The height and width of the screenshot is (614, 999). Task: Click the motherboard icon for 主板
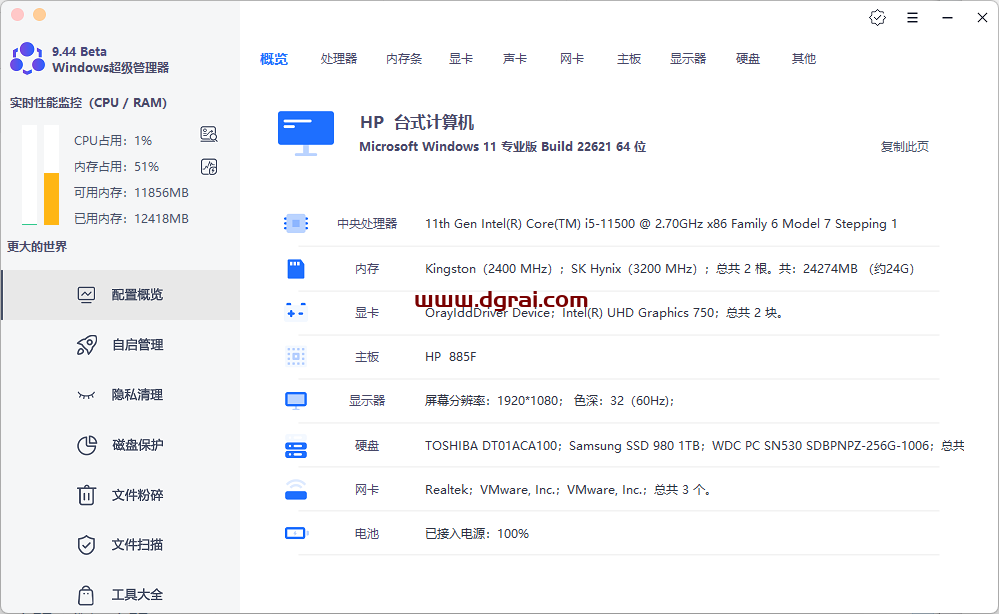pos(296,357)
